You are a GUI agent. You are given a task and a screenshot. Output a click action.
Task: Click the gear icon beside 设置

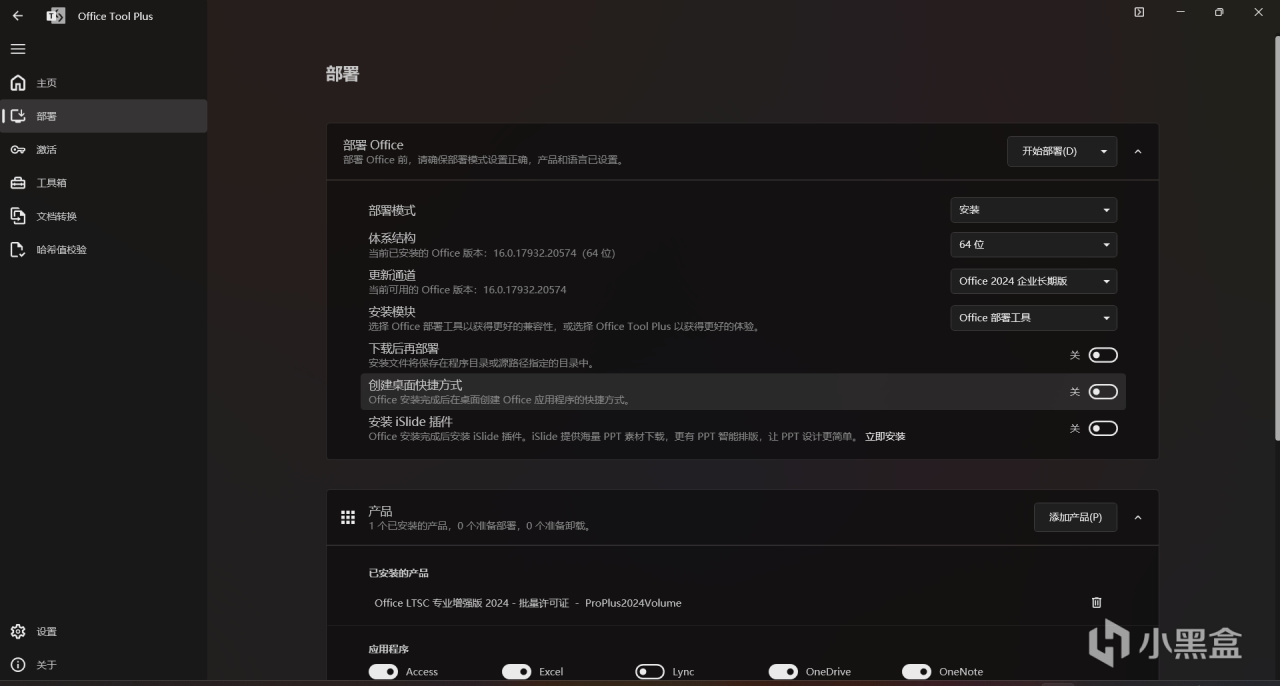[18, 632]
